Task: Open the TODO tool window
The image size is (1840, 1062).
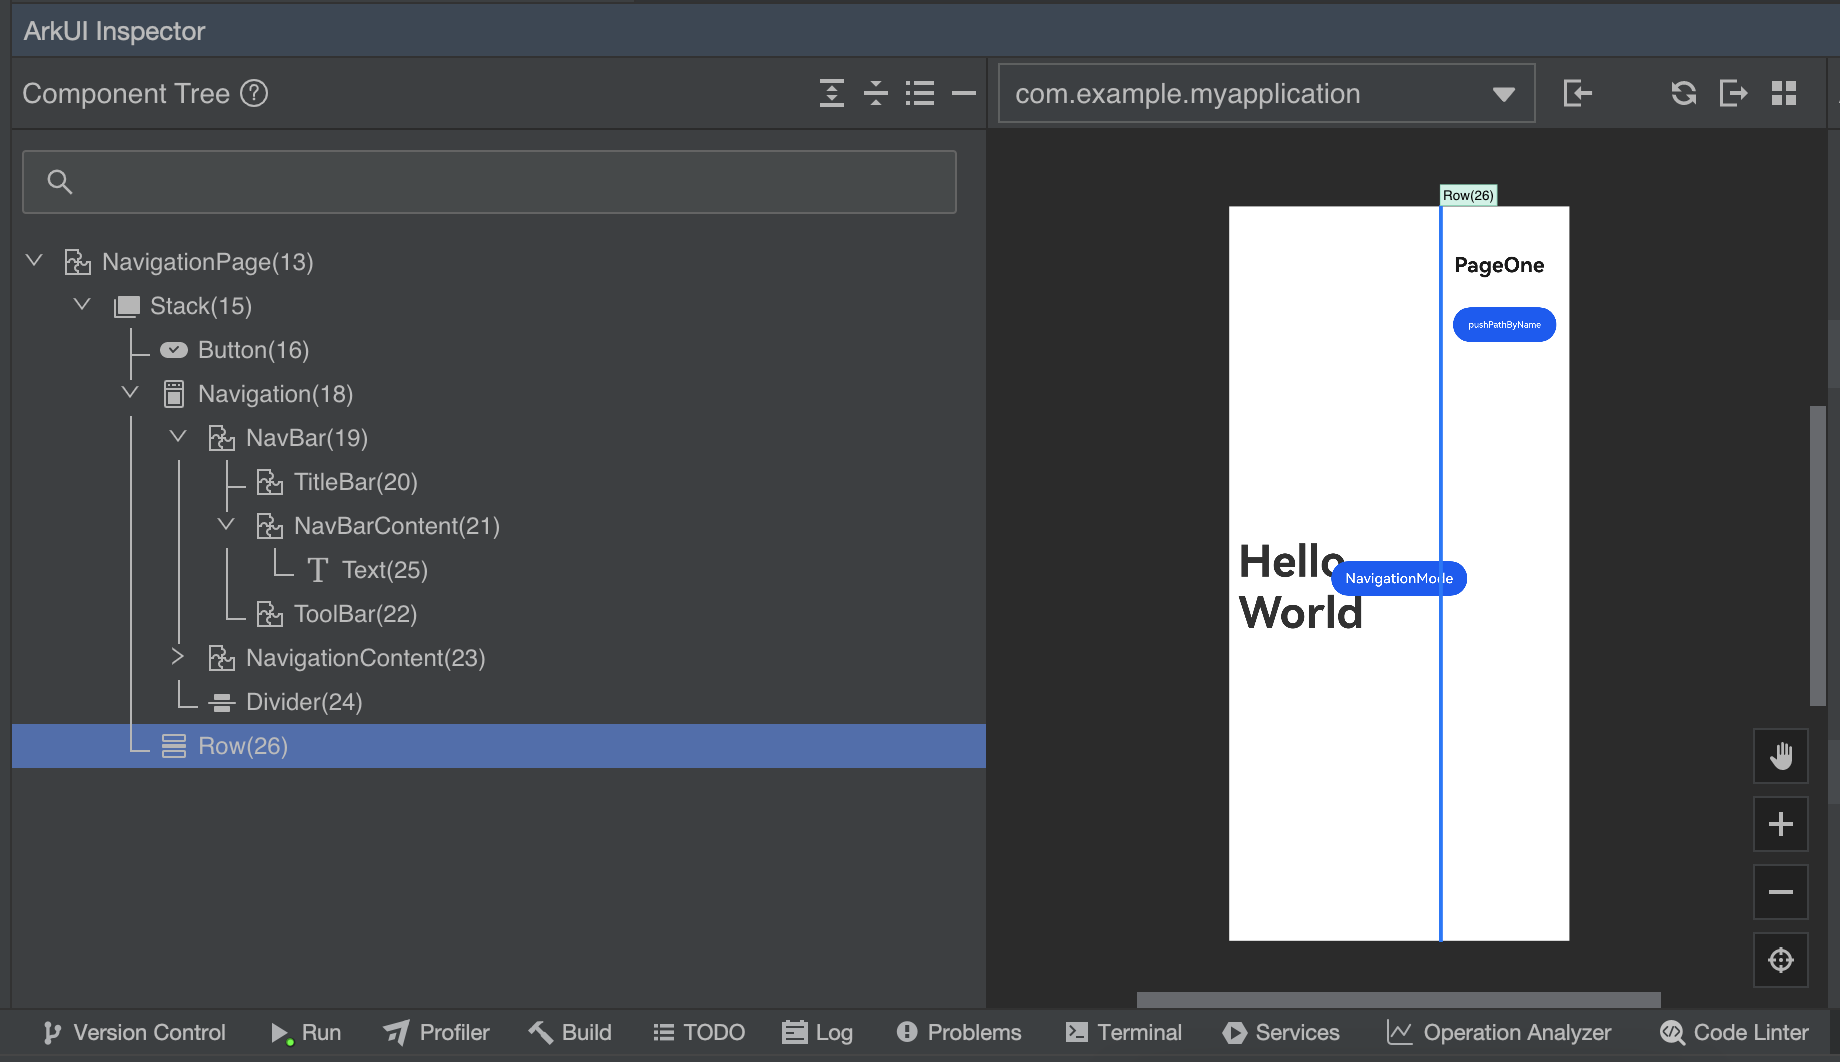Action: click(699, 1032)
